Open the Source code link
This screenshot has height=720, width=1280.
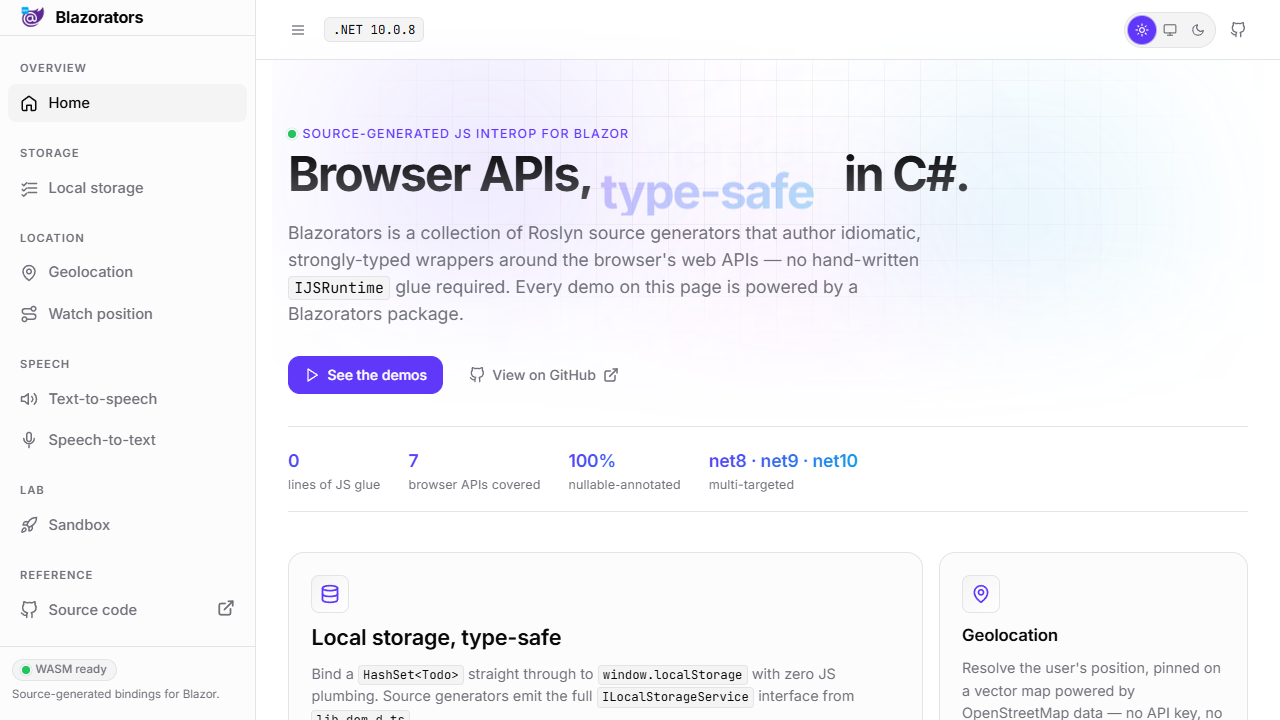[127, 610]
